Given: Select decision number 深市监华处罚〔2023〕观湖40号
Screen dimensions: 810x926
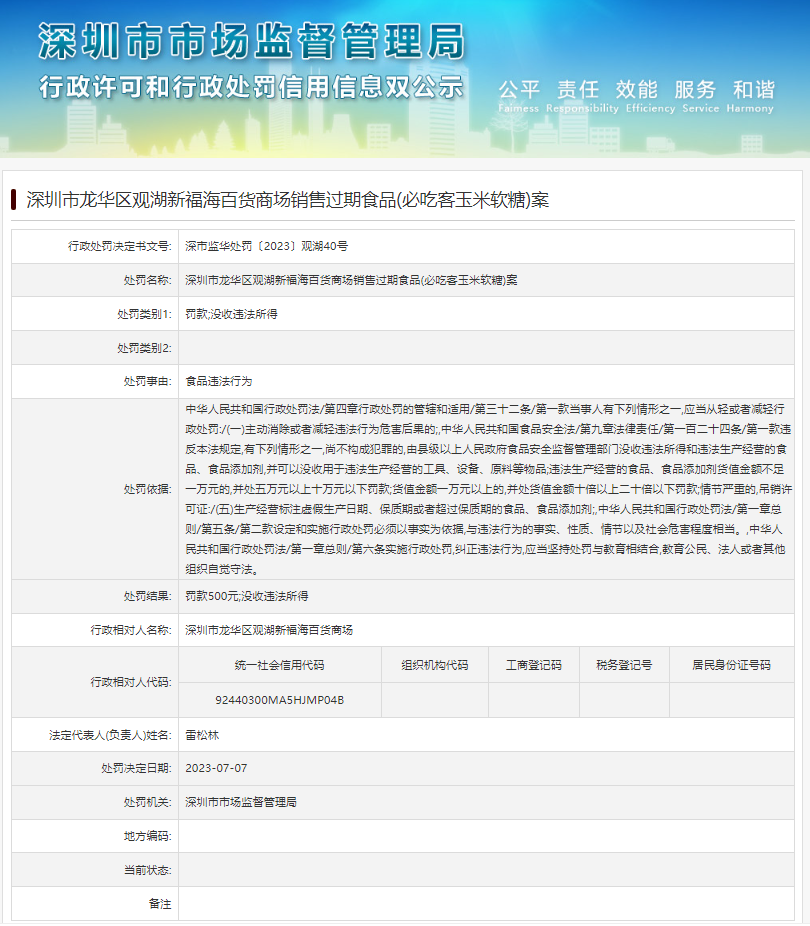Looking at the screenshot, I should coord(267,245).
